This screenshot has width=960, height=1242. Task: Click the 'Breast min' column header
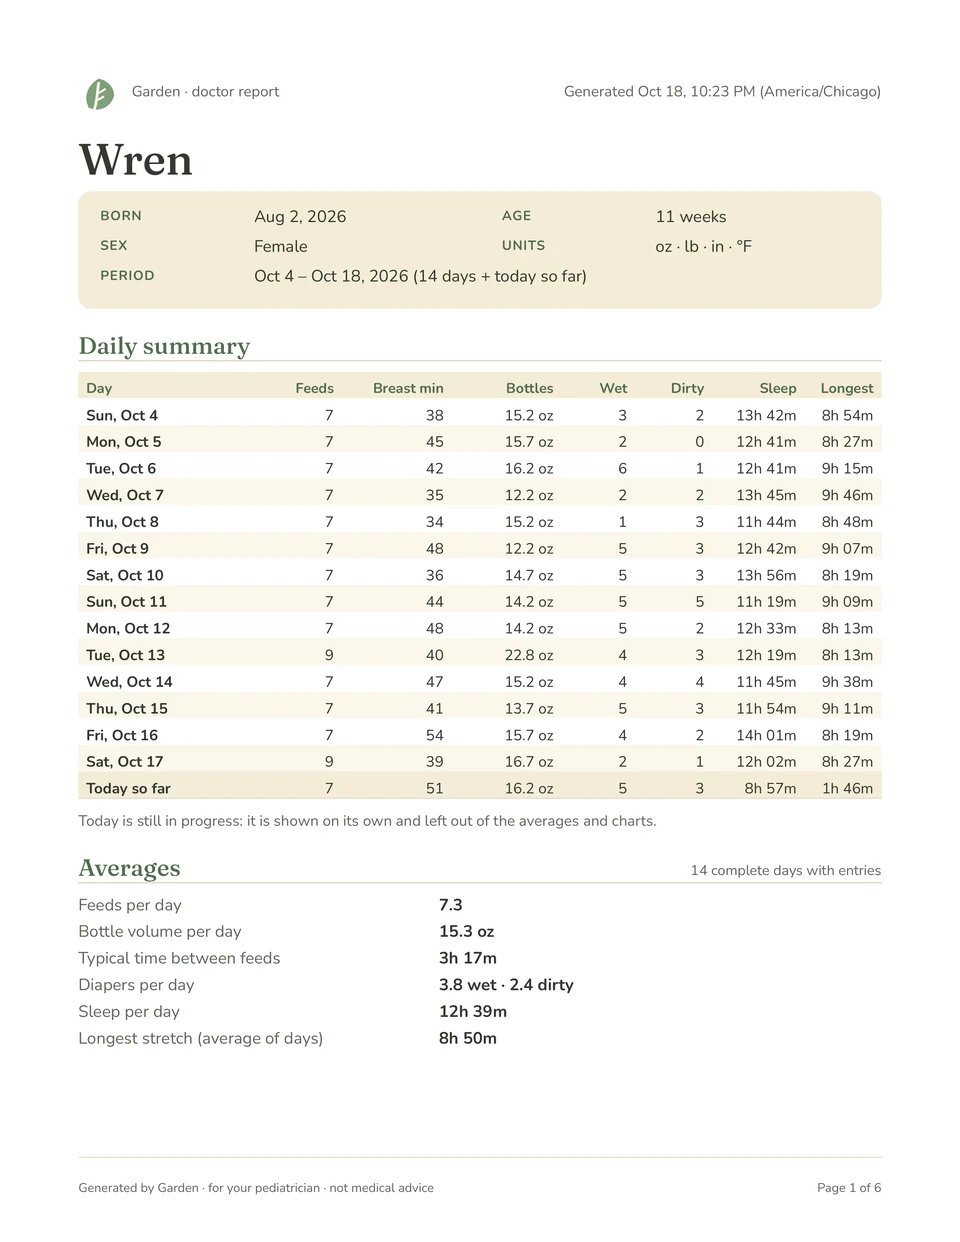(x=408, y=388)
